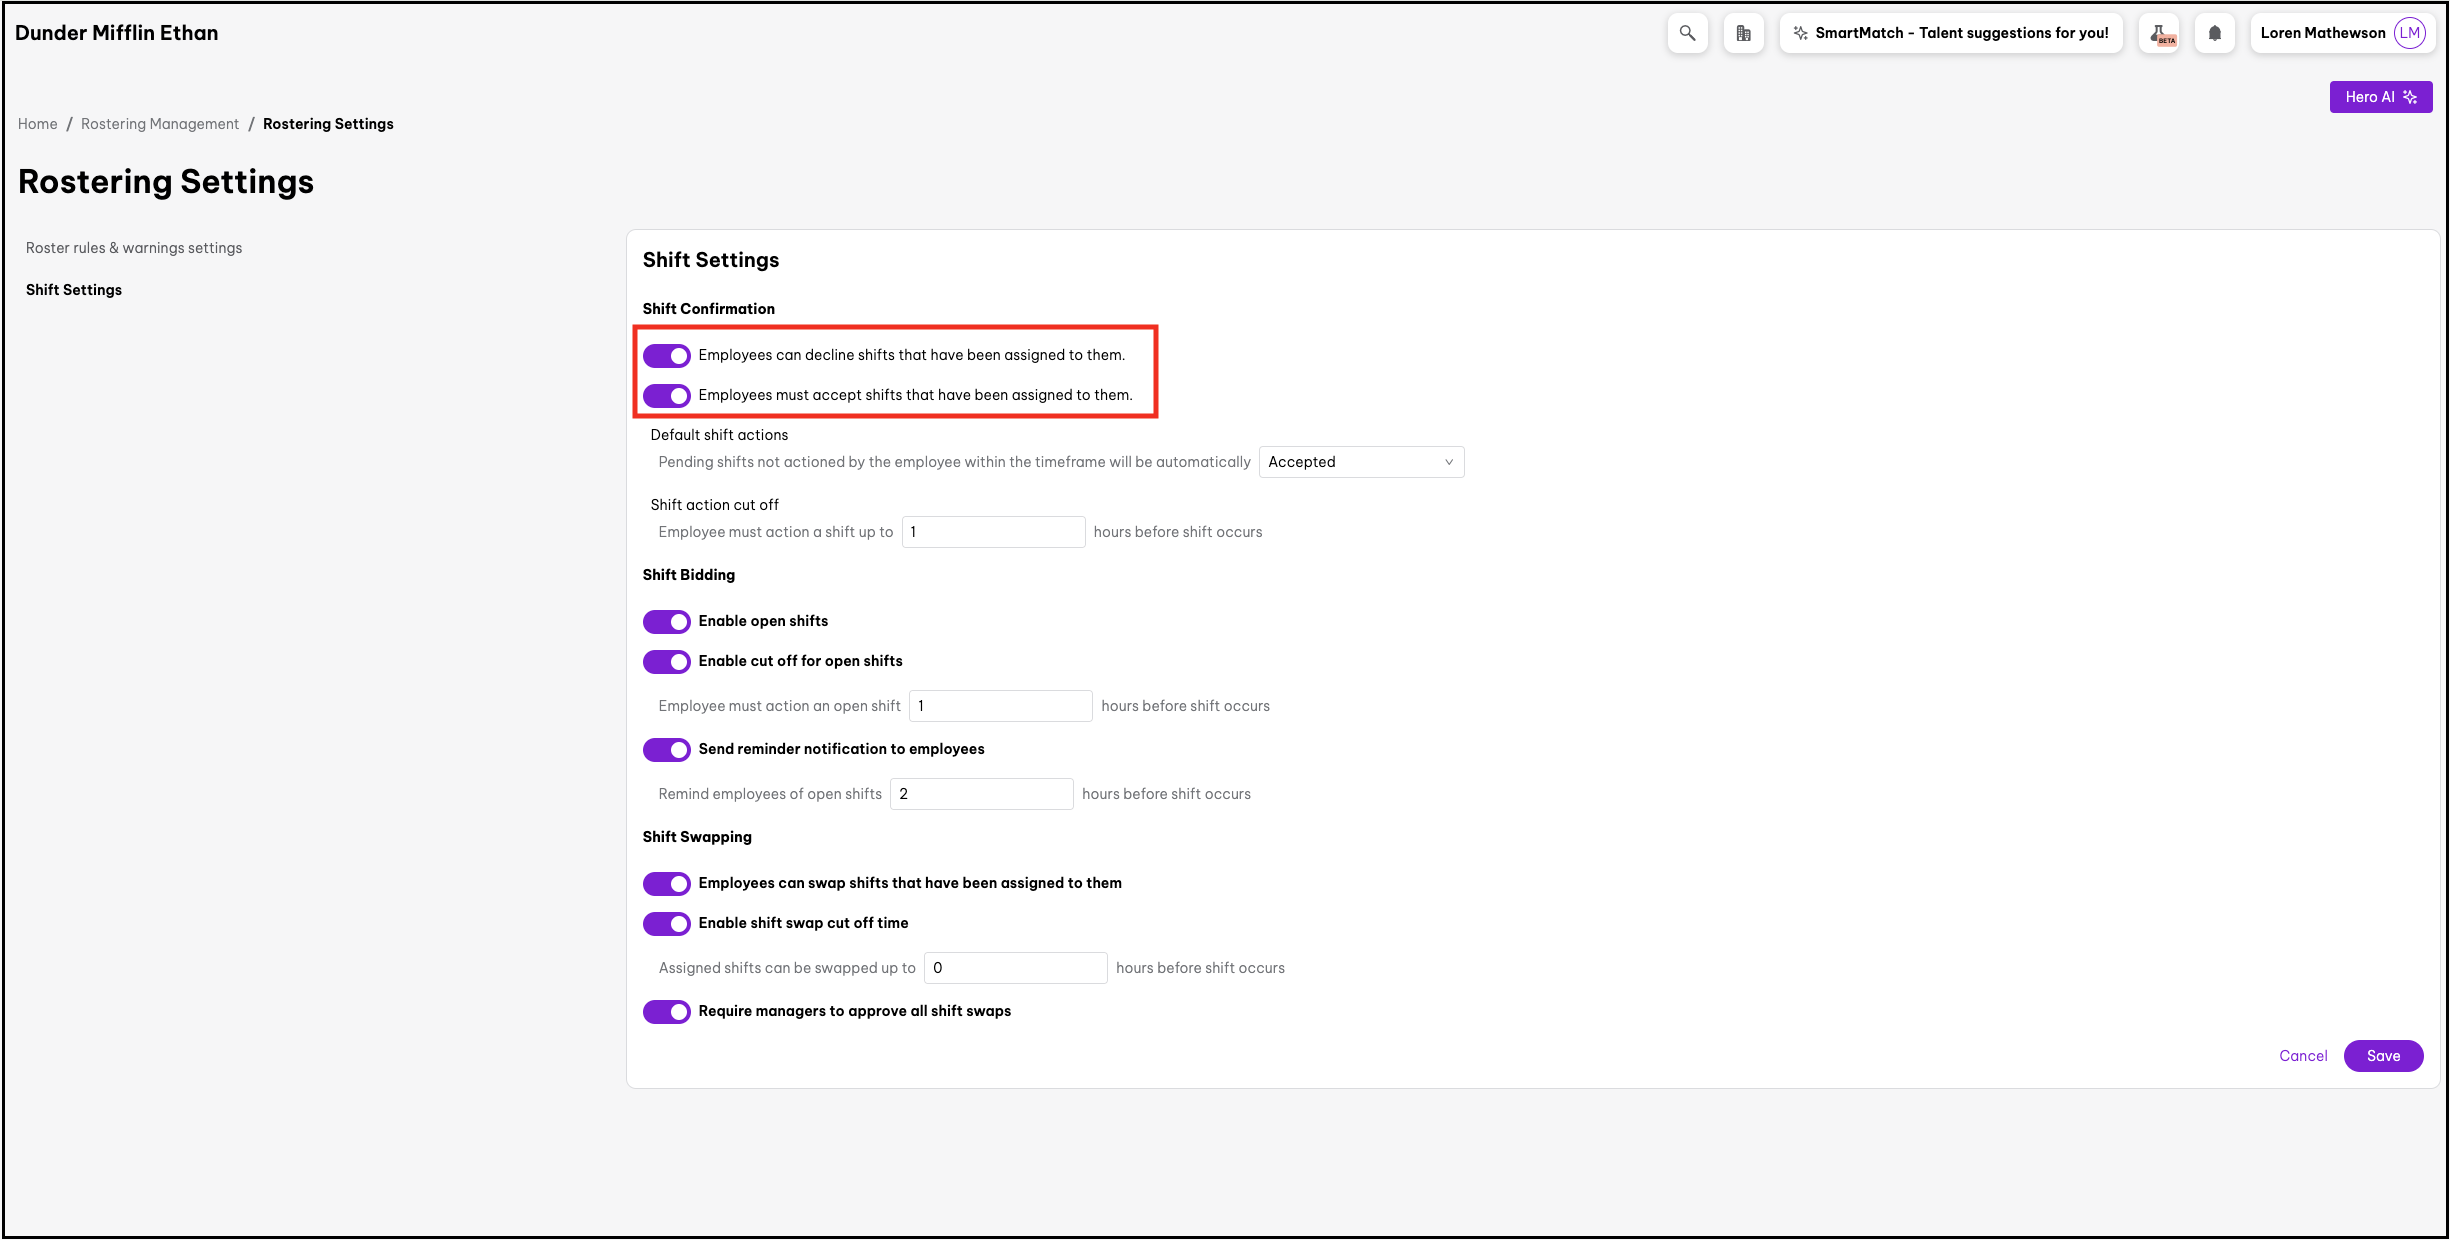
Task: Disable Require managers to approve swaps
Action: click(x=667, y=1012)
